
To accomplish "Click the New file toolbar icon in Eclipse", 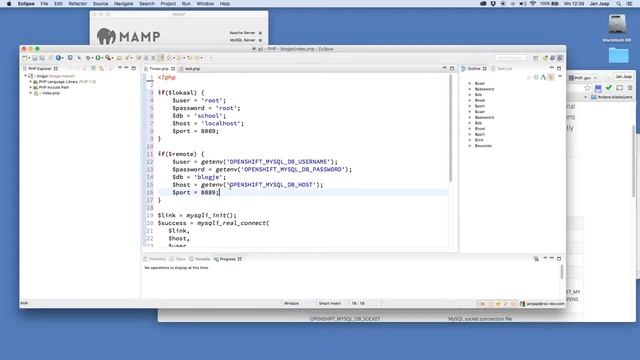I will (24, 58).
